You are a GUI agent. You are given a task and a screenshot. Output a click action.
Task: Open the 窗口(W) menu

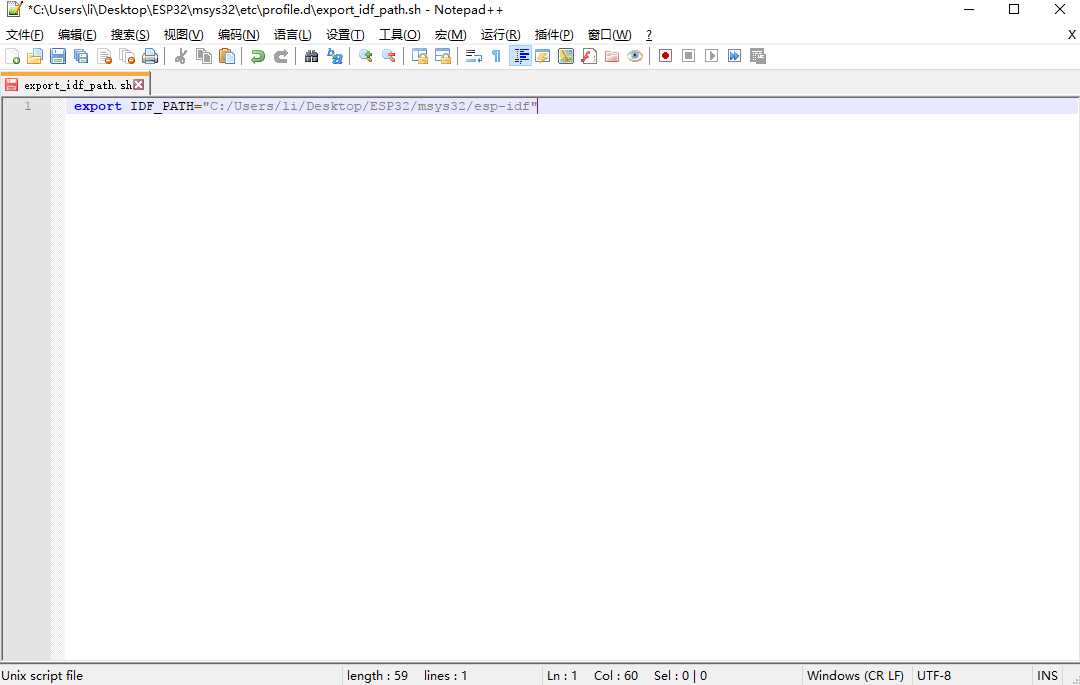(x=610, y=34)
